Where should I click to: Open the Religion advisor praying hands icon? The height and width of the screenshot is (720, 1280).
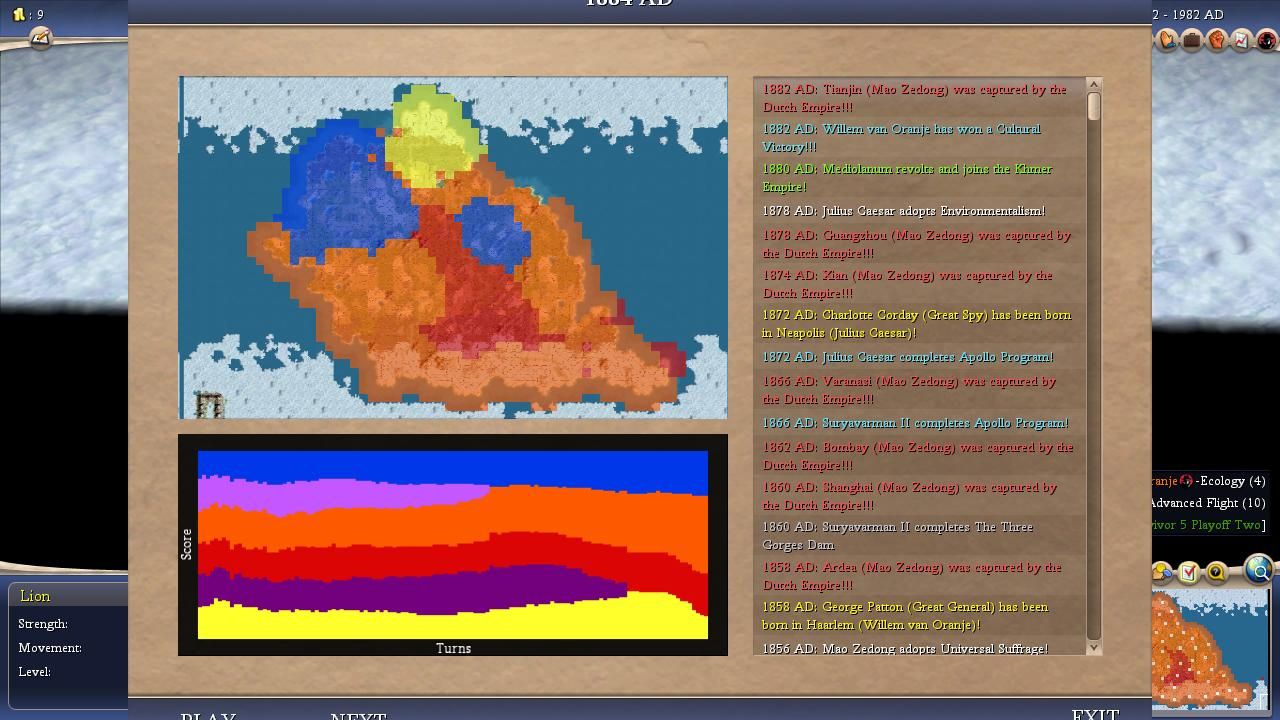1167,40
